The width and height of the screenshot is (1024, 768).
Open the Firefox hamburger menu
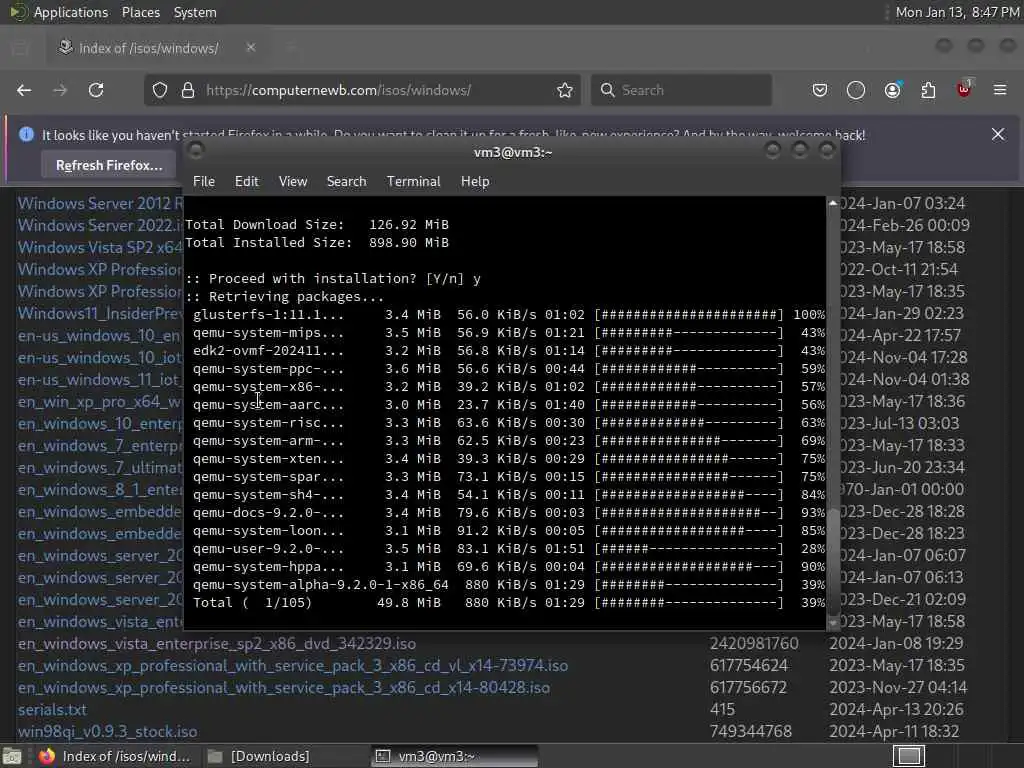point(1000,90)
